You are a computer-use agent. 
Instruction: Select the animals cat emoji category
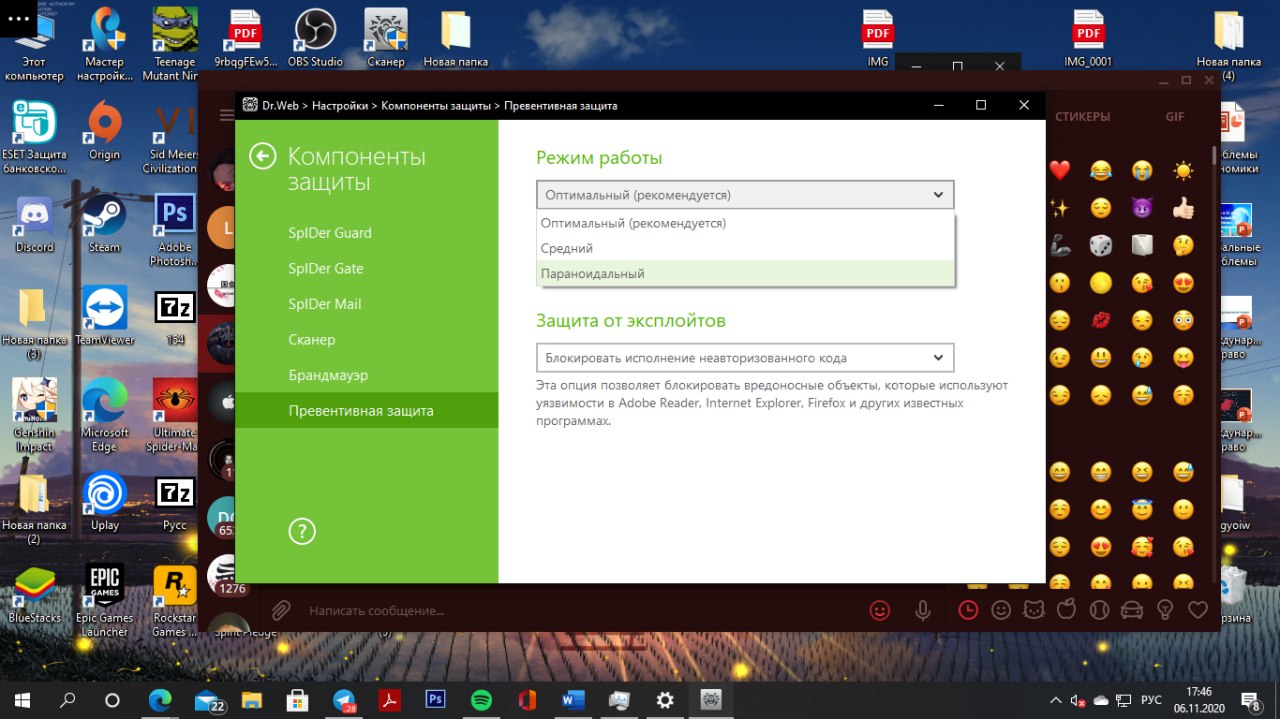click(x=1033, y=609)
